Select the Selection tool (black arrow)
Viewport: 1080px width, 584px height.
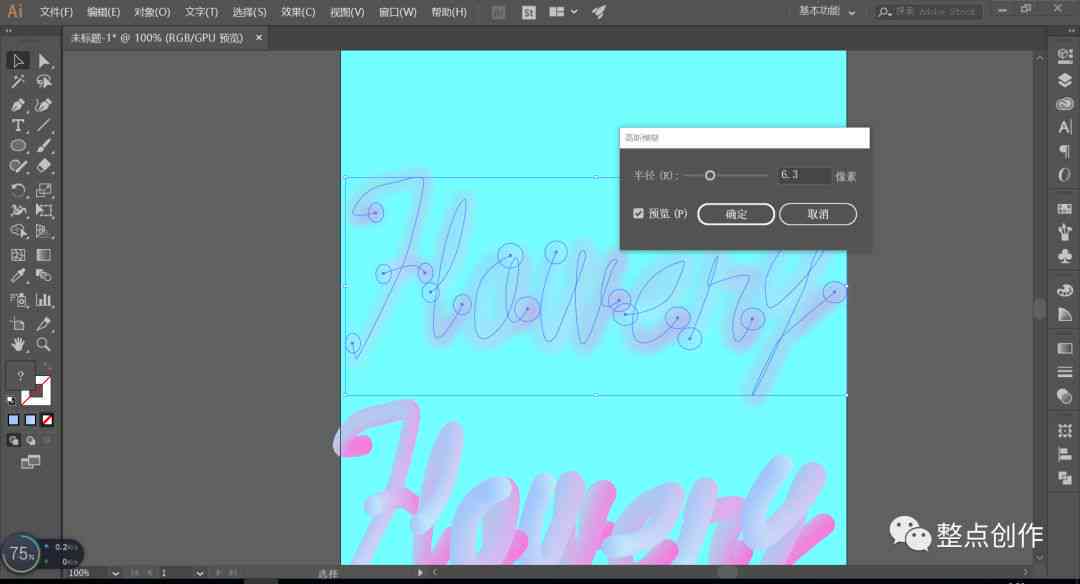(18, 61)
